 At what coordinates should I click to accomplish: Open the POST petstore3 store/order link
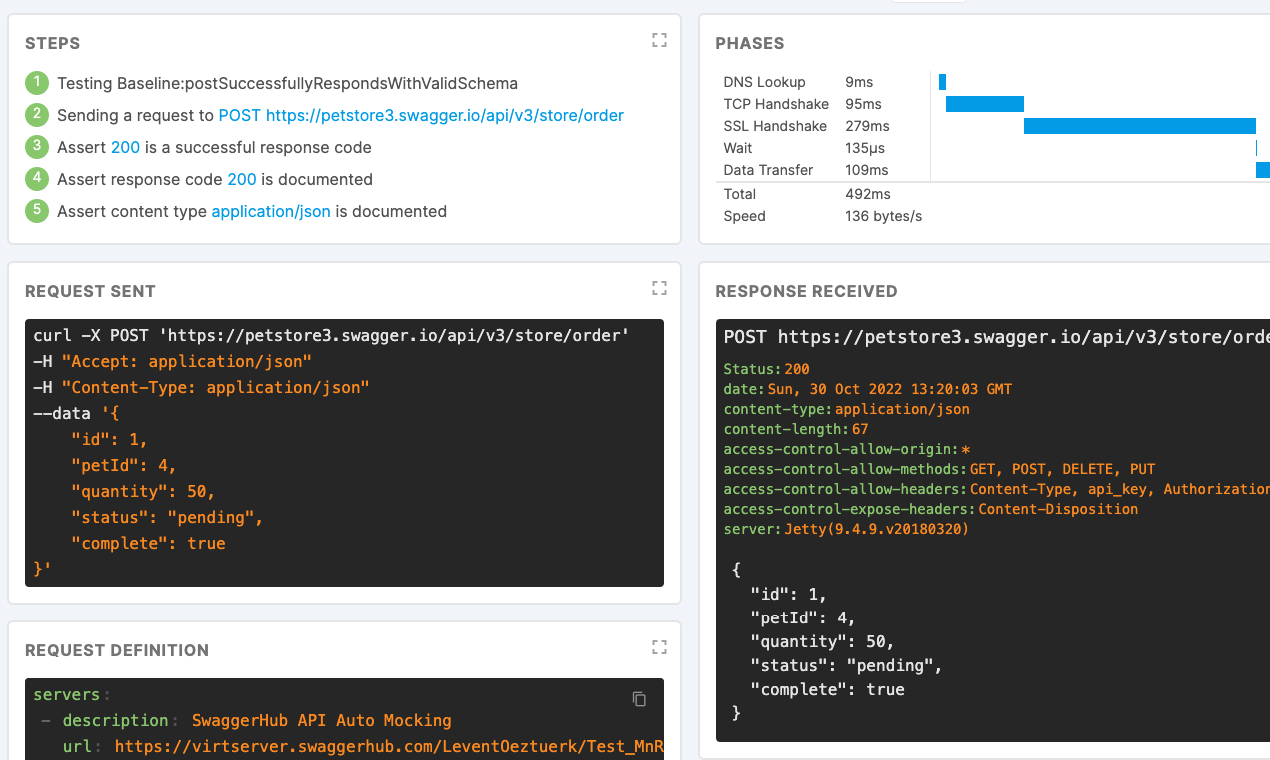421,116
